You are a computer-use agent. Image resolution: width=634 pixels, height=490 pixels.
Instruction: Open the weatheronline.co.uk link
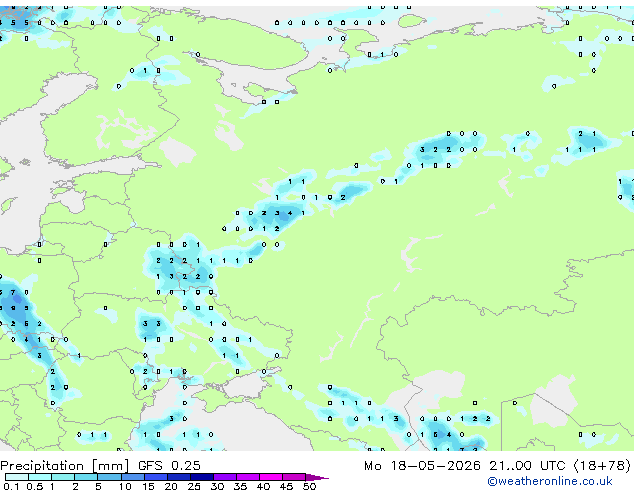[550, 481]
